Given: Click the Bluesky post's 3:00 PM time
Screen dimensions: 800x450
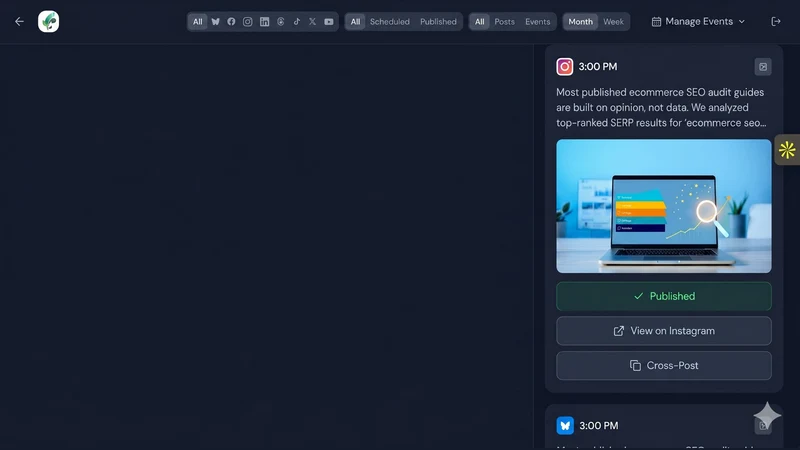Looking at the screenshot, I should (598, 426).
